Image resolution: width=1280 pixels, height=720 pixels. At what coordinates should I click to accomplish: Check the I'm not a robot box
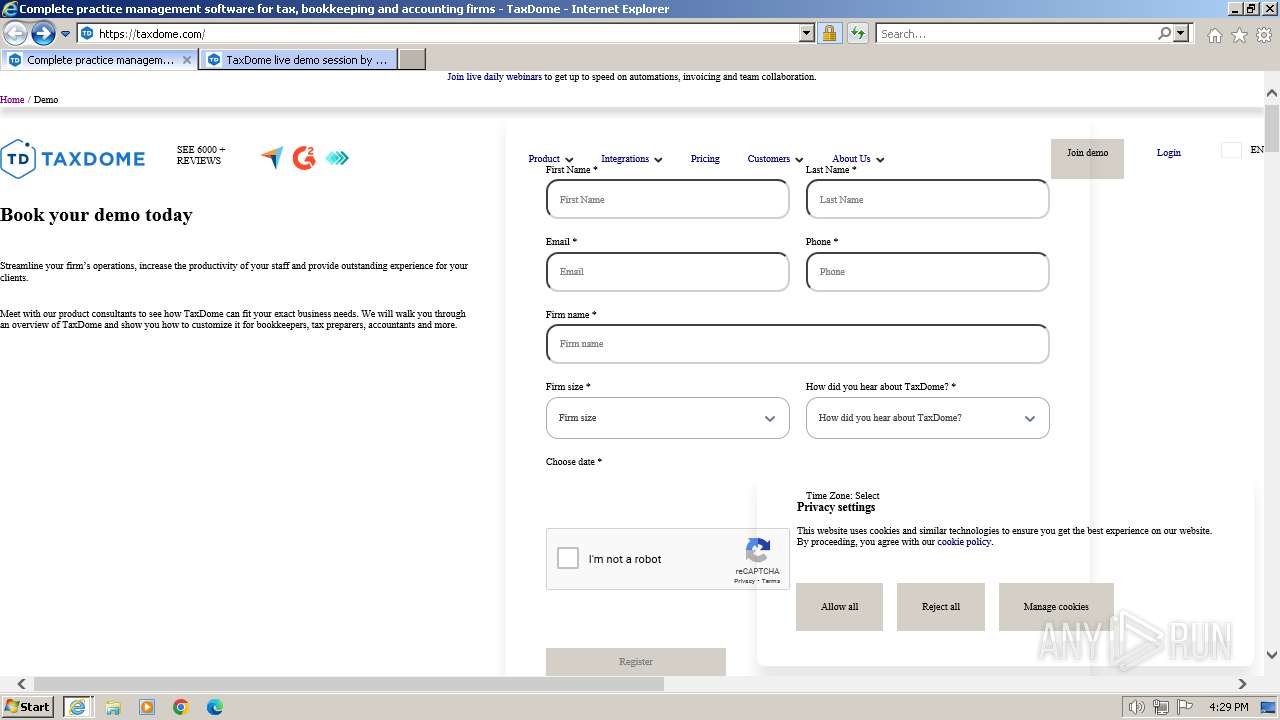pyautogui.click(x=568, y=559)
